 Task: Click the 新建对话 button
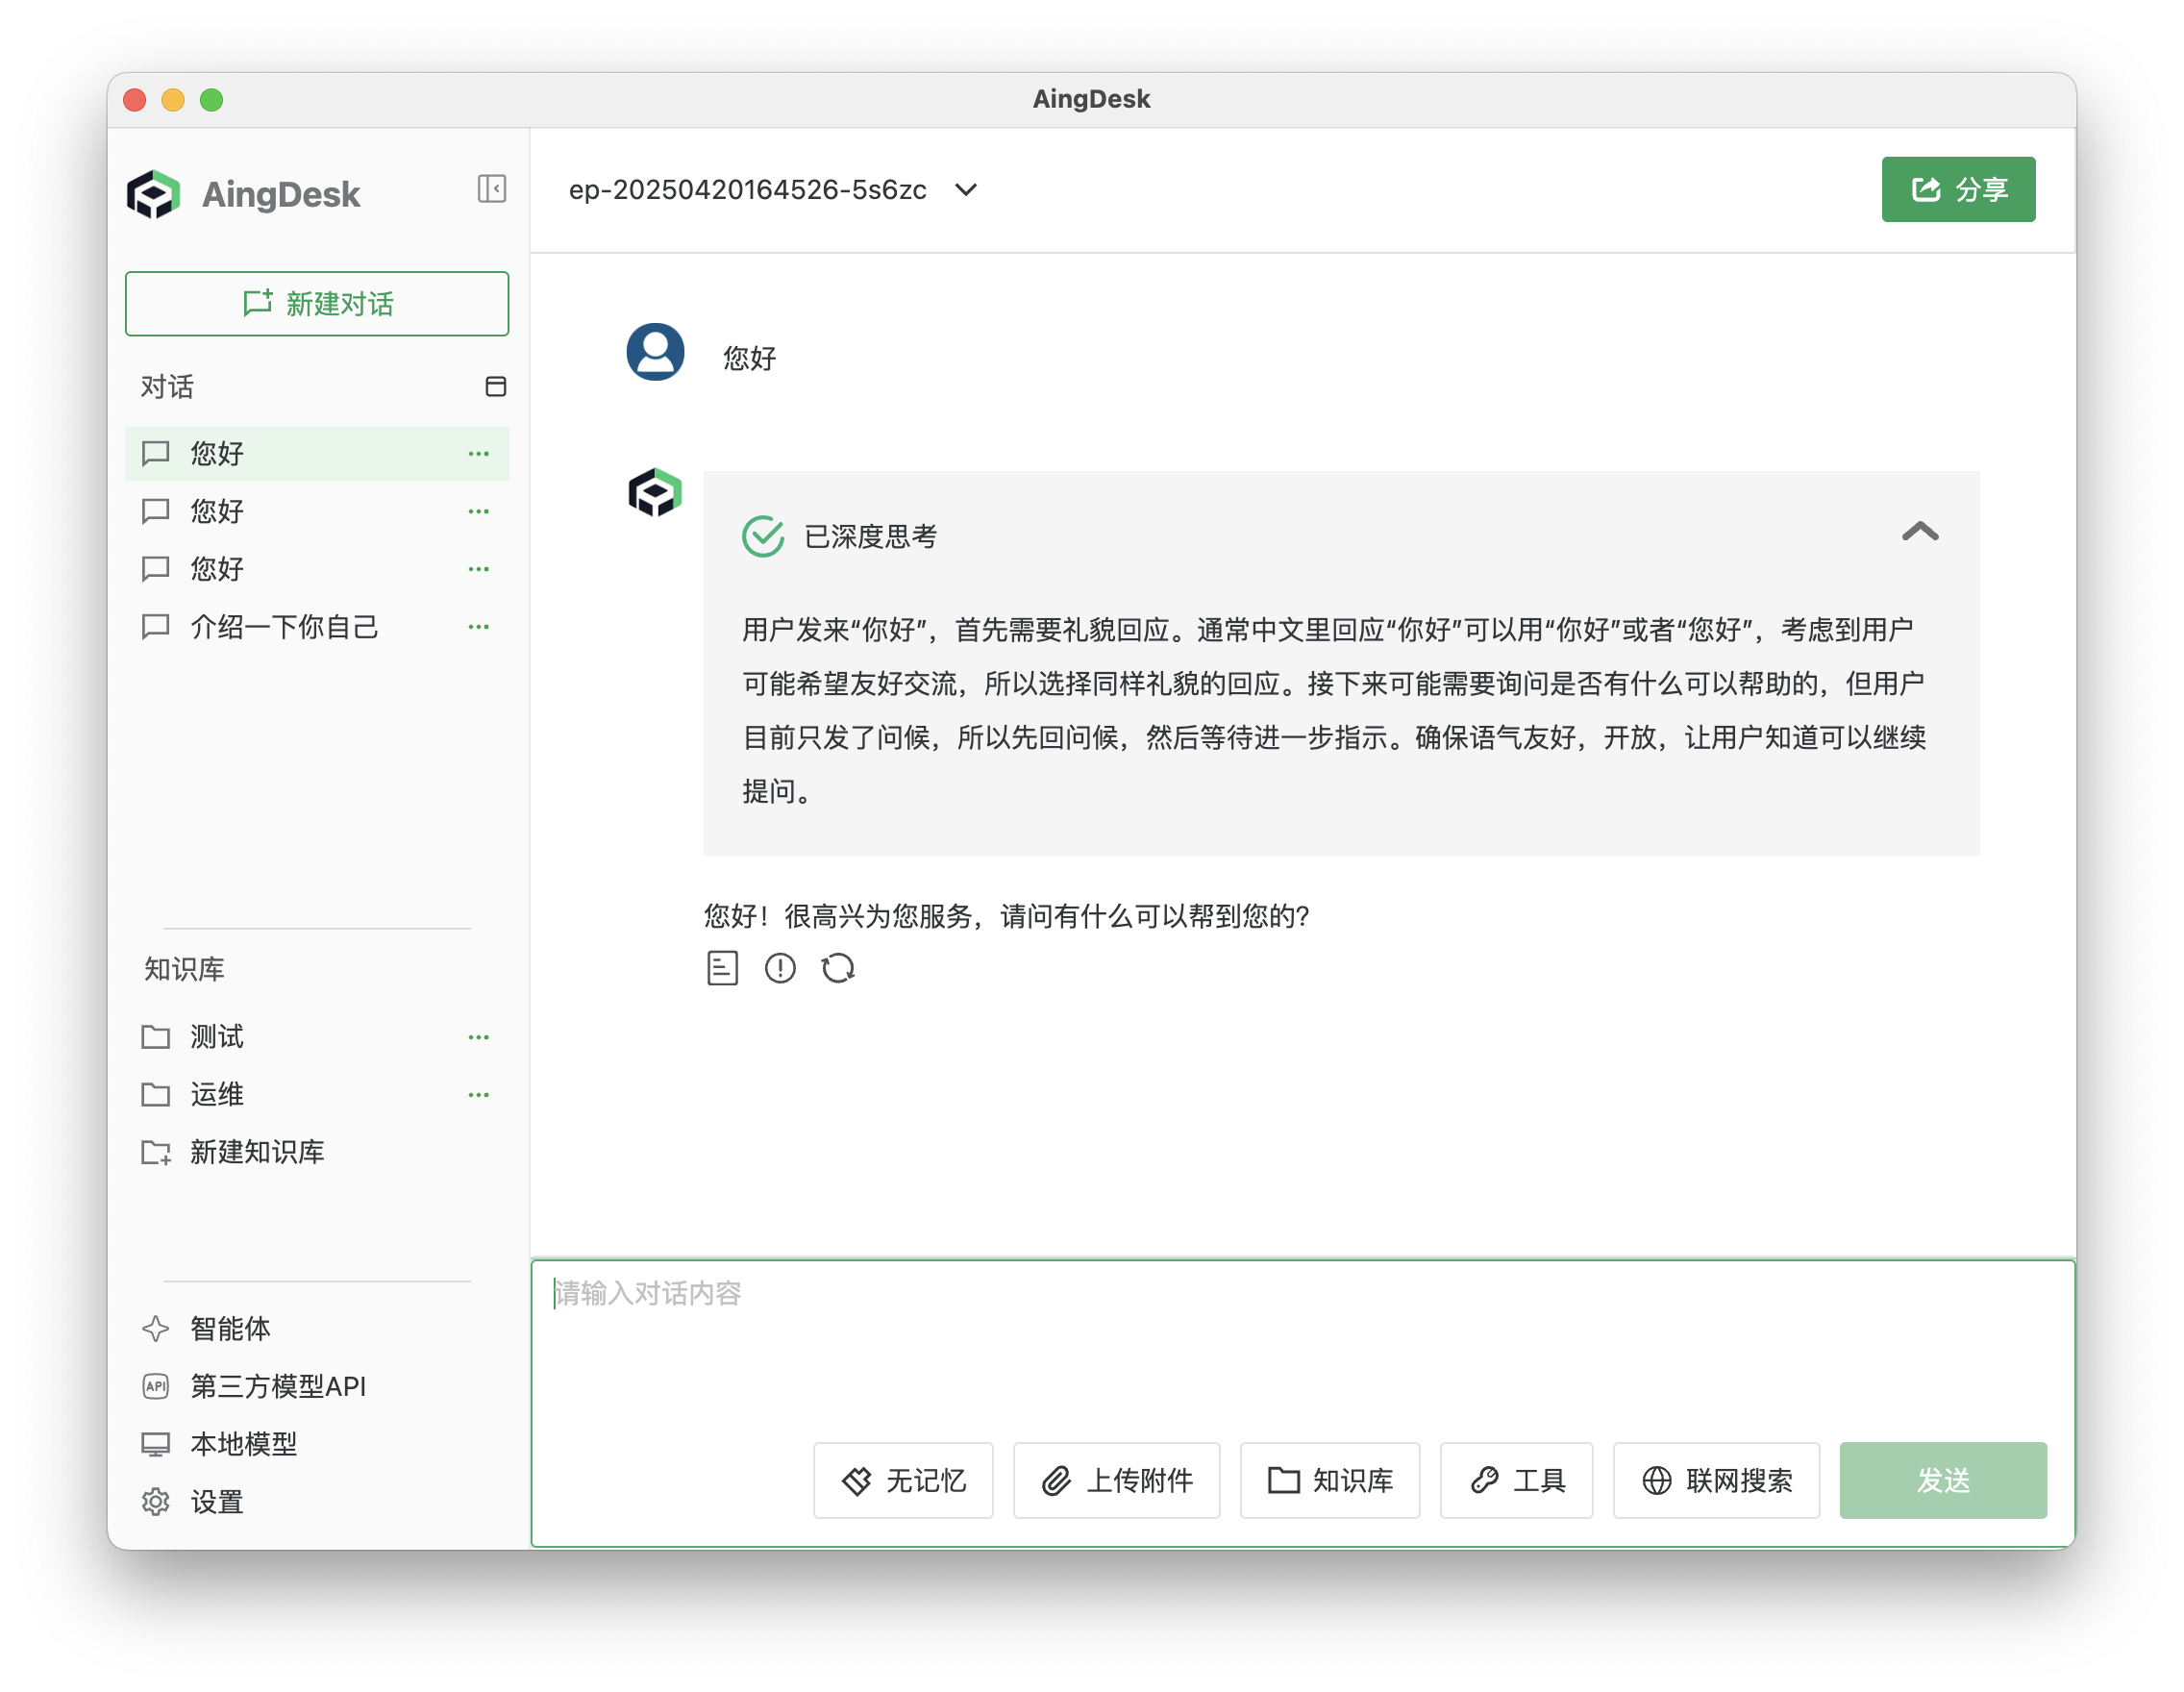pyautogui.click(x=317, y=304)
